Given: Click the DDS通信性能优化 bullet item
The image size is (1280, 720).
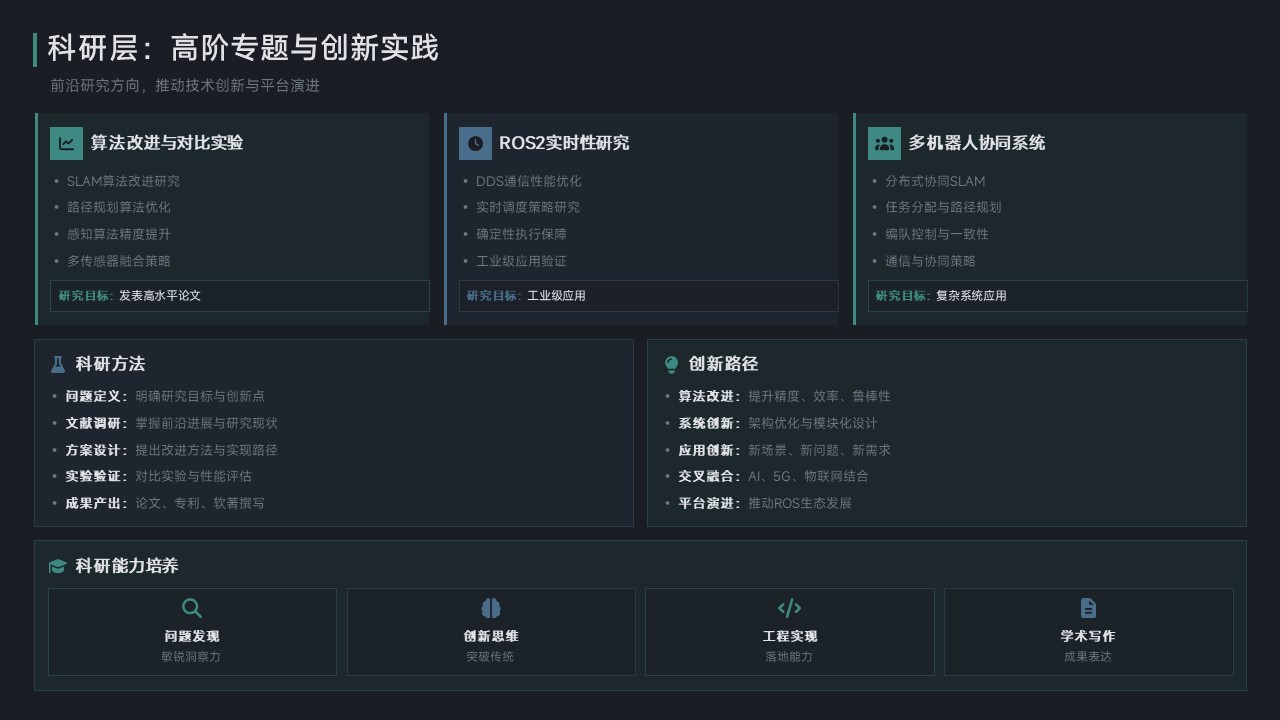Looking at the screenshot, I should tap(528, 181).
